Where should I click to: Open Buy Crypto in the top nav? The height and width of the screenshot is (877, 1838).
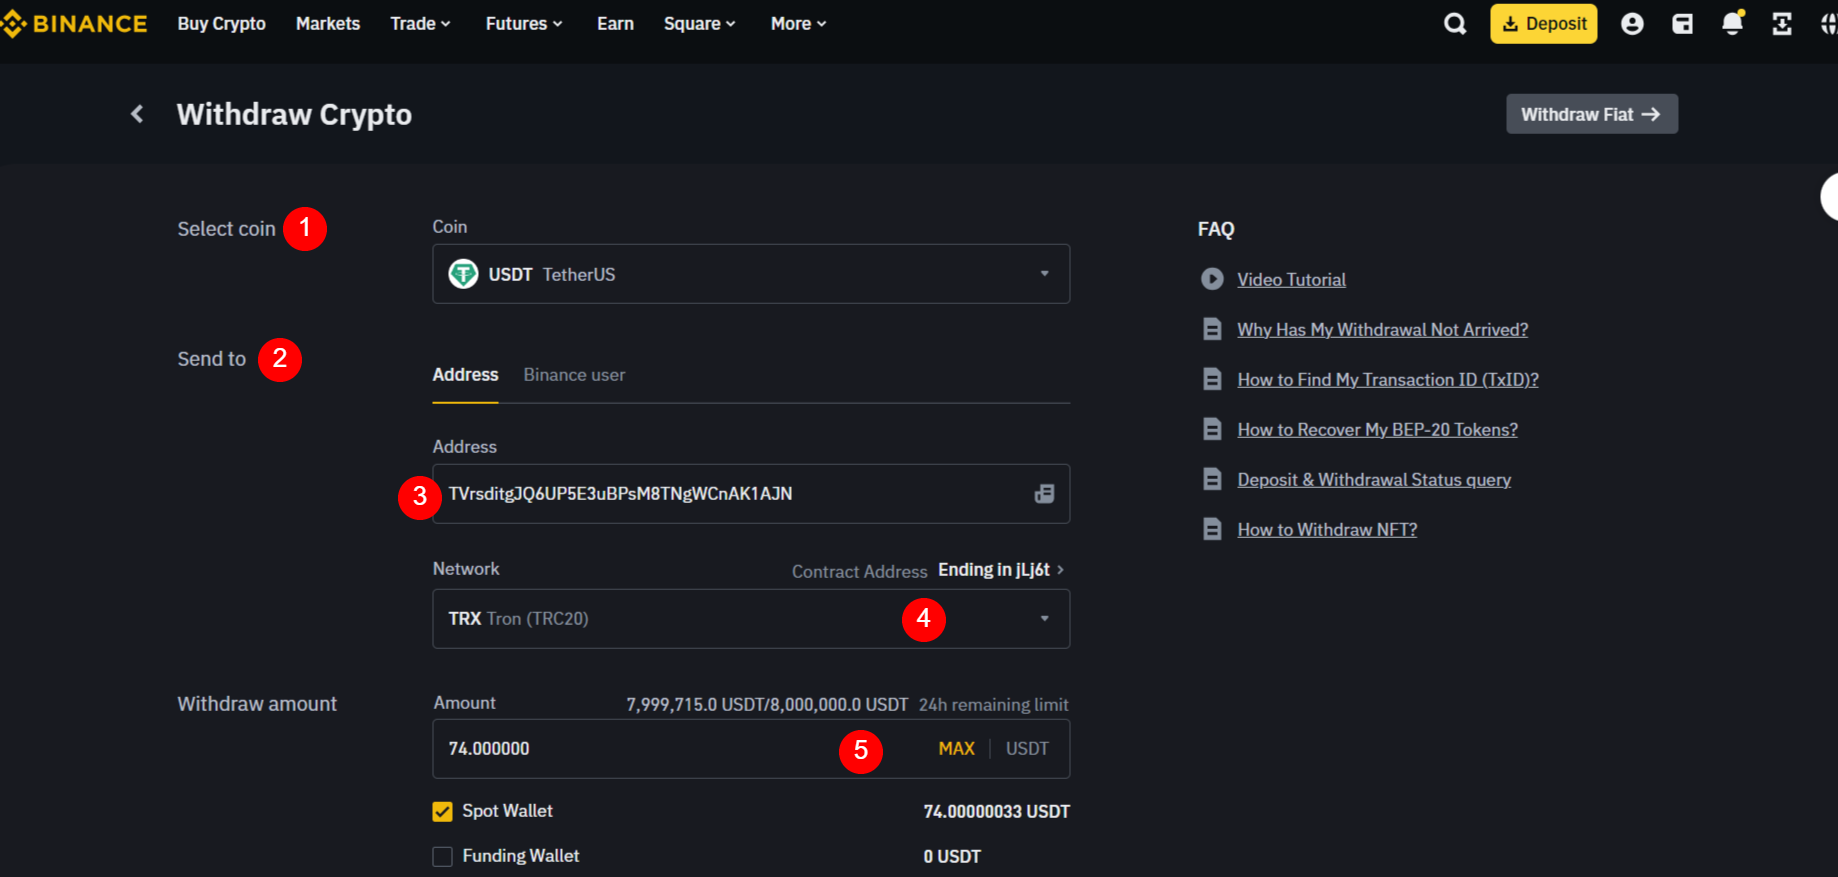[x=222, y=23]
